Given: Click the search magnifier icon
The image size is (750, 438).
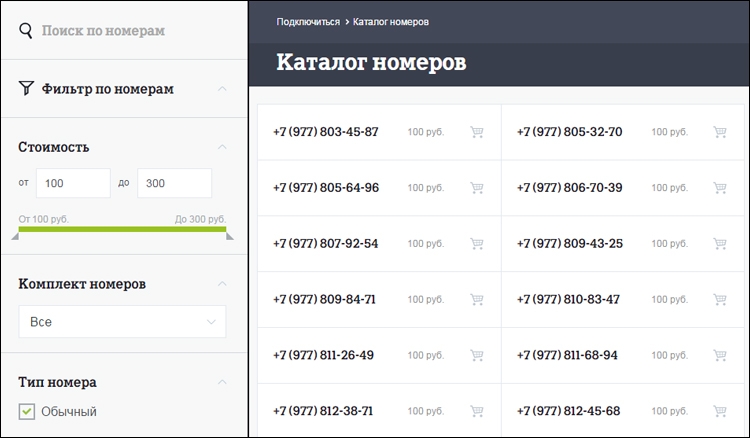Looking at the screenshot, I should pyautogui.click(x=26, y=31).
